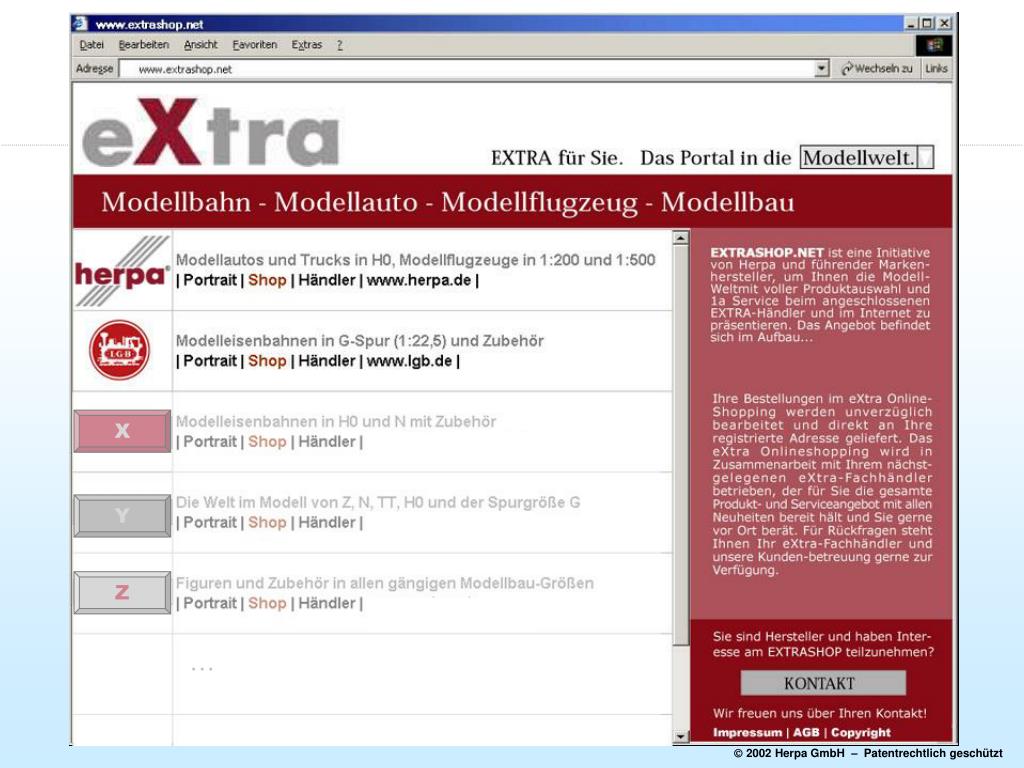Open the Copyright link

pos(861,733)
